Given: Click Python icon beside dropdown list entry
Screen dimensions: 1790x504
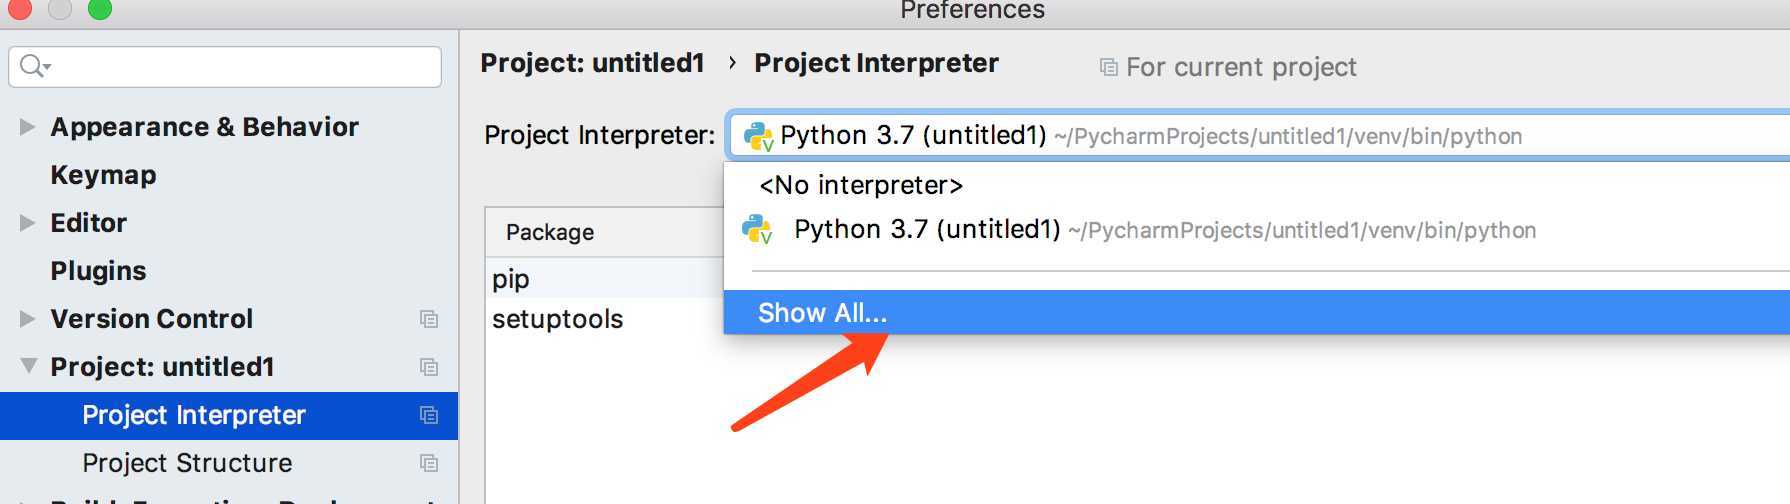Looking at the screenshot, I should tap(757, 230).
